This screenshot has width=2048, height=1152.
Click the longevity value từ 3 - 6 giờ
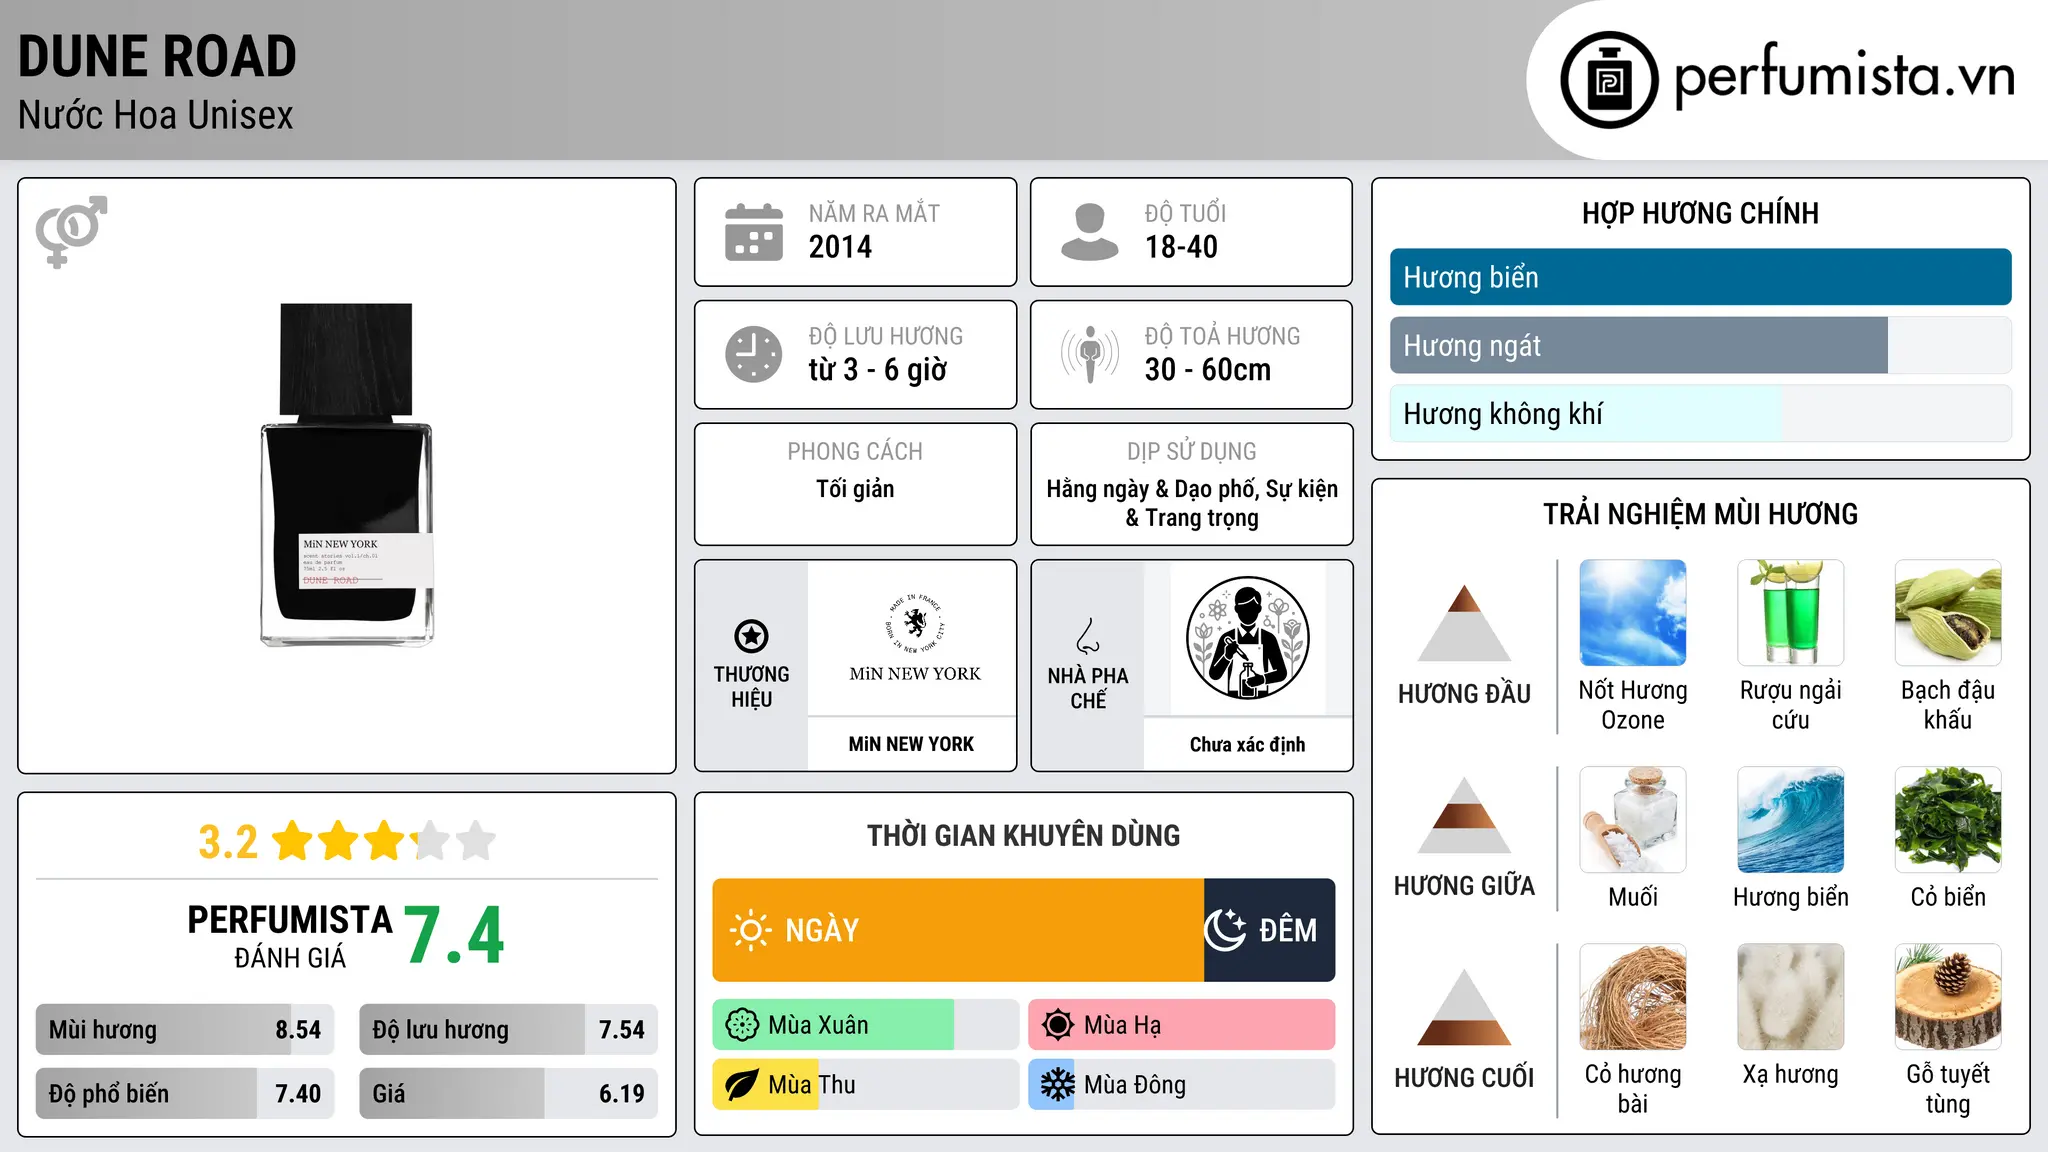[878, 370]
